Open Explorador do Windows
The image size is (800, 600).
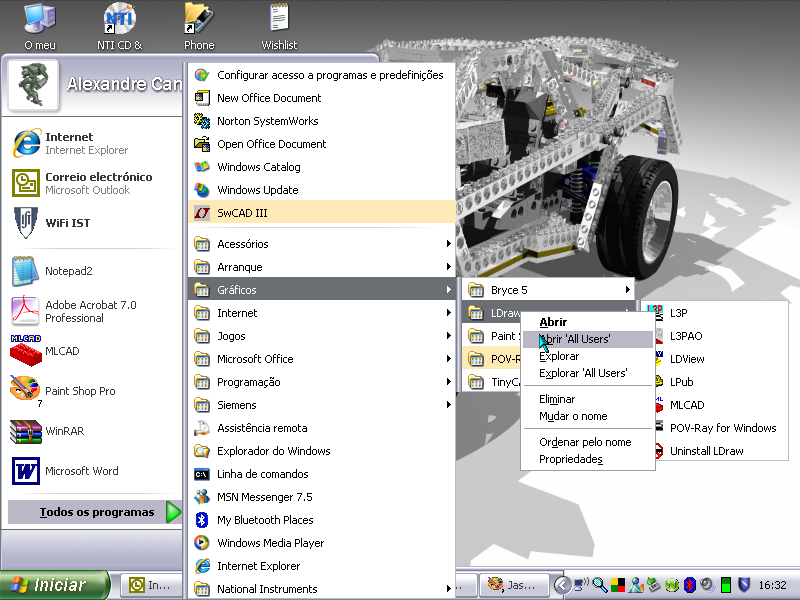(x=321, y=451)
